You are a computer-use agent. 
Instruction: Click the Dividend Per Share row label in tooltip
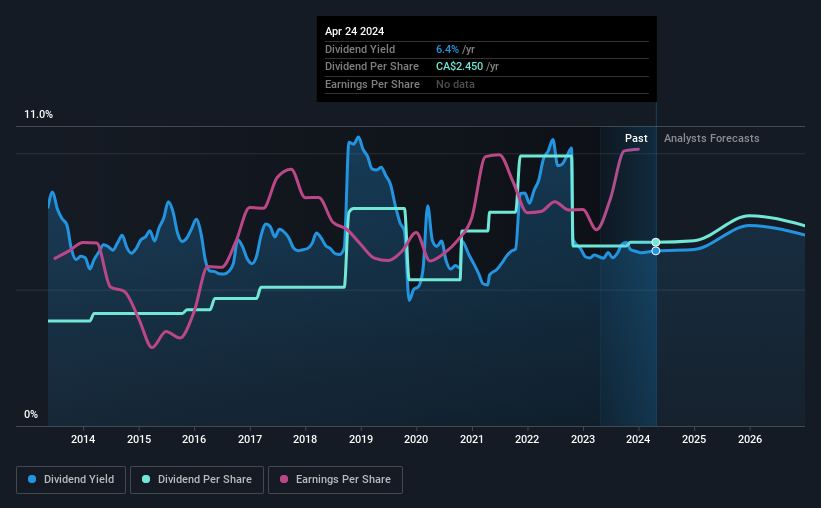[x=372, y=67]
